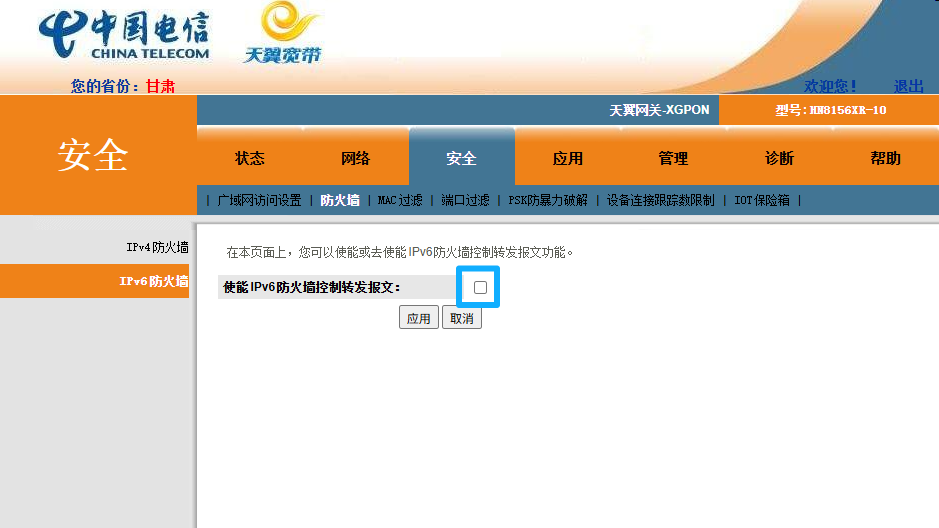Click the province name 甘肃
The height and width of the screenshot is (528, 939).
(160, 86)
